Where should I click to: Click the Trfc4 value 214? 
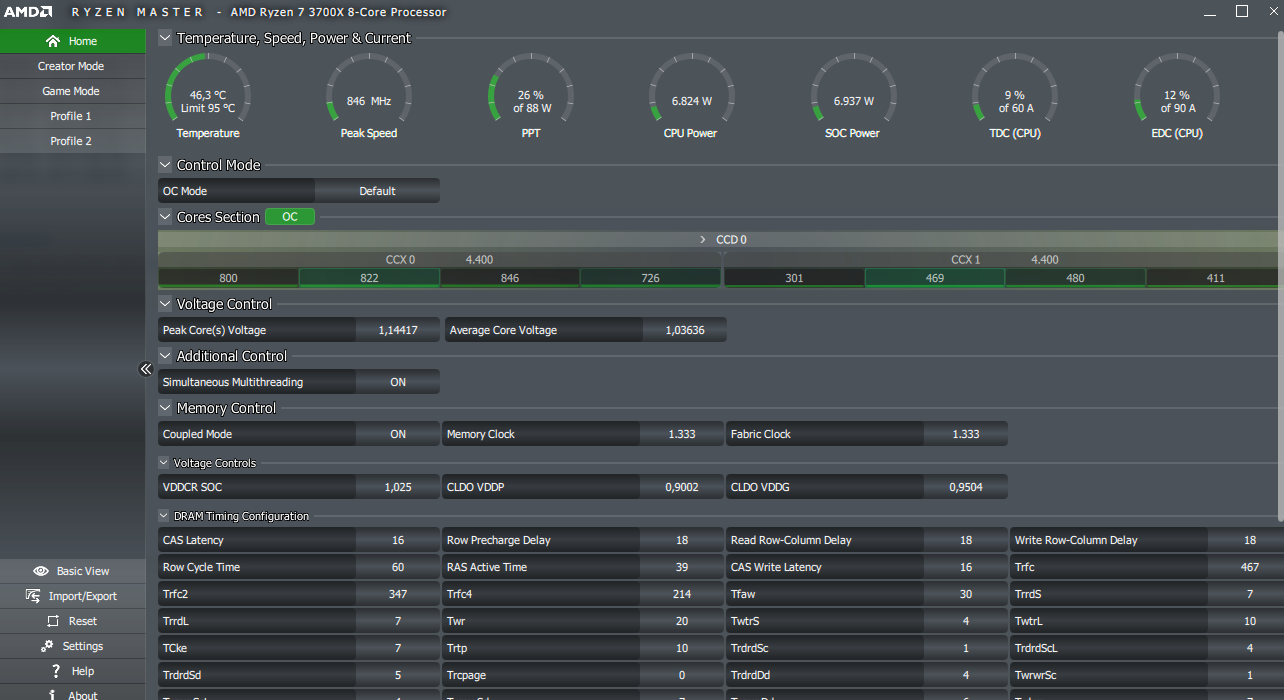tap(682, 594)
